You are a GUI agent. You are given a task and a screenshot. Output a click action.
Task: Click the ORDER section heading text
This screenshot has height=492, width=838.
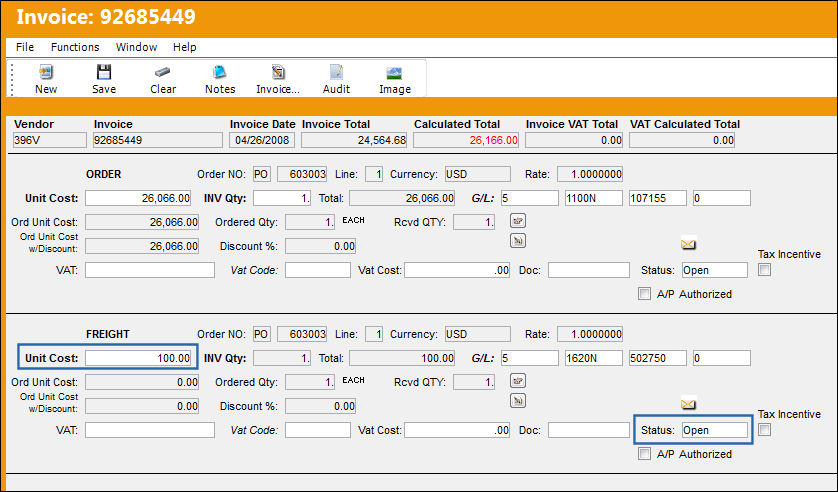pos(104,174)
